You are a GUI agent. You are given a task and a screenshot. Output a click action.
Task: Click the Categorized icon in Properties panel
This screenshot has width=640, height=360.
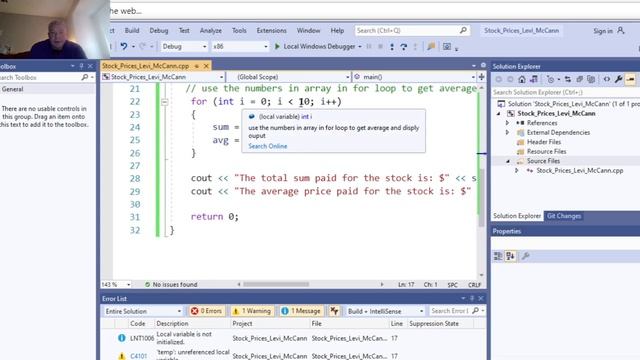click(498, 256)
